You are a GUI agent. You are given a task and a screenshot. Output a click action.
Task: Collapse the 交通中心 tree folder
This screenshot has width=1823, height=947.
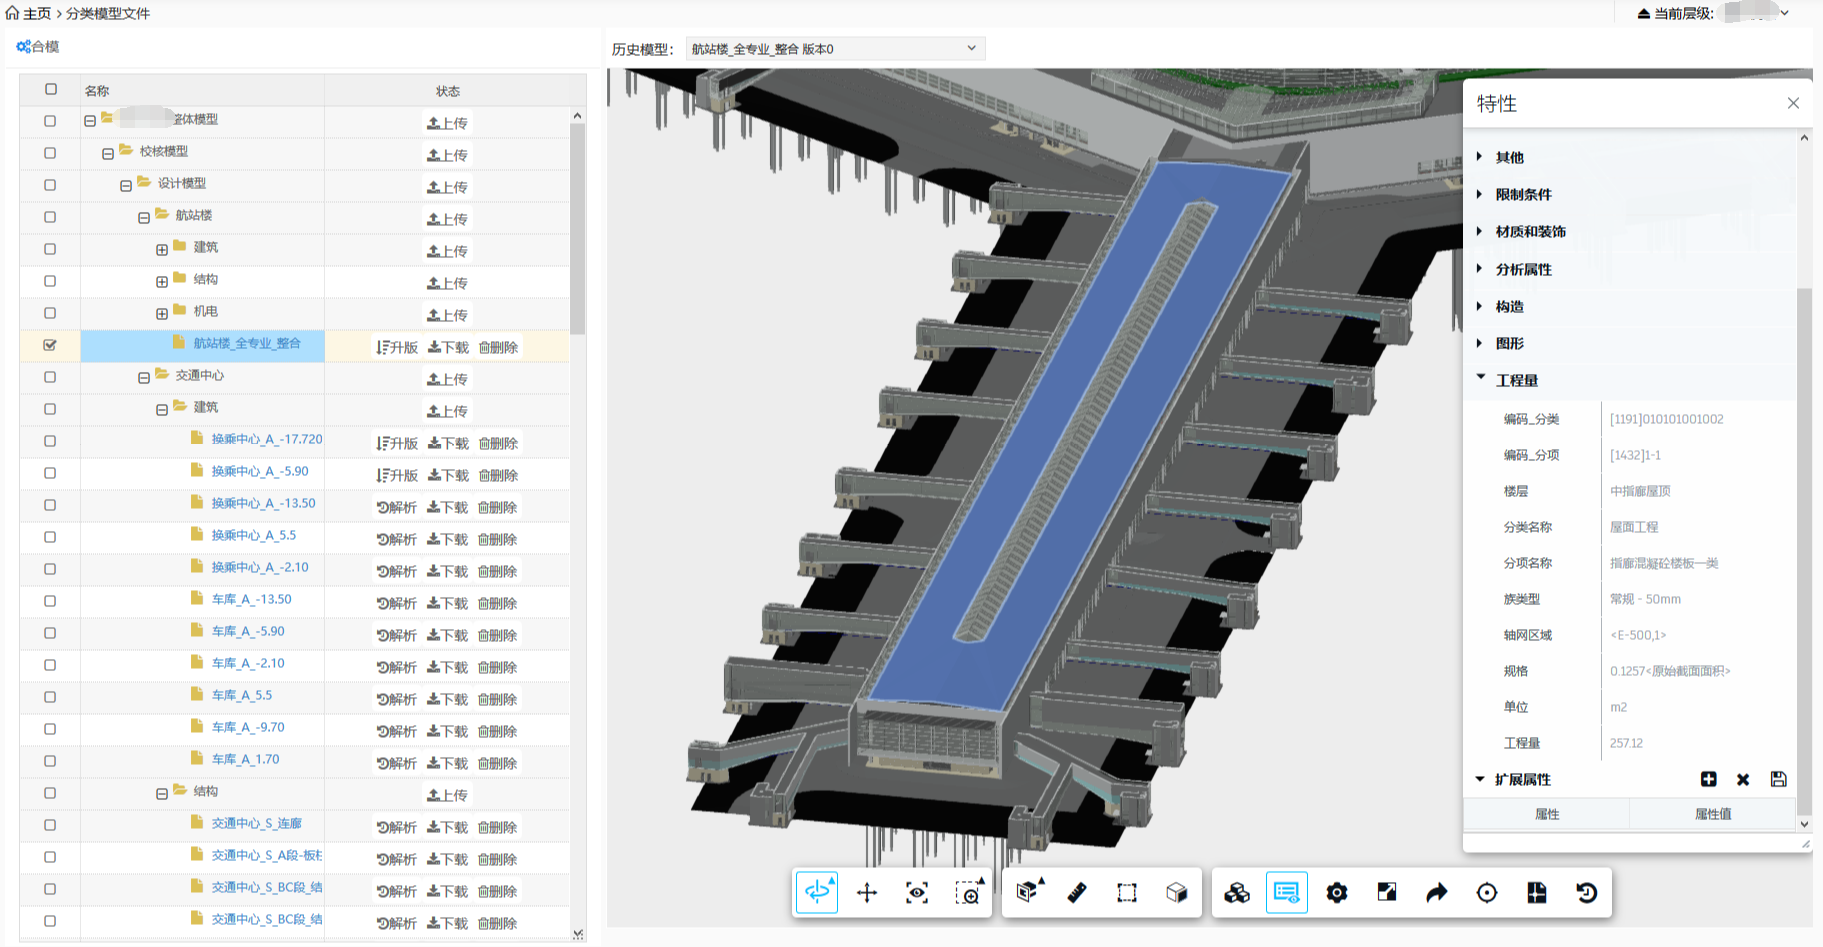[144, 377]
